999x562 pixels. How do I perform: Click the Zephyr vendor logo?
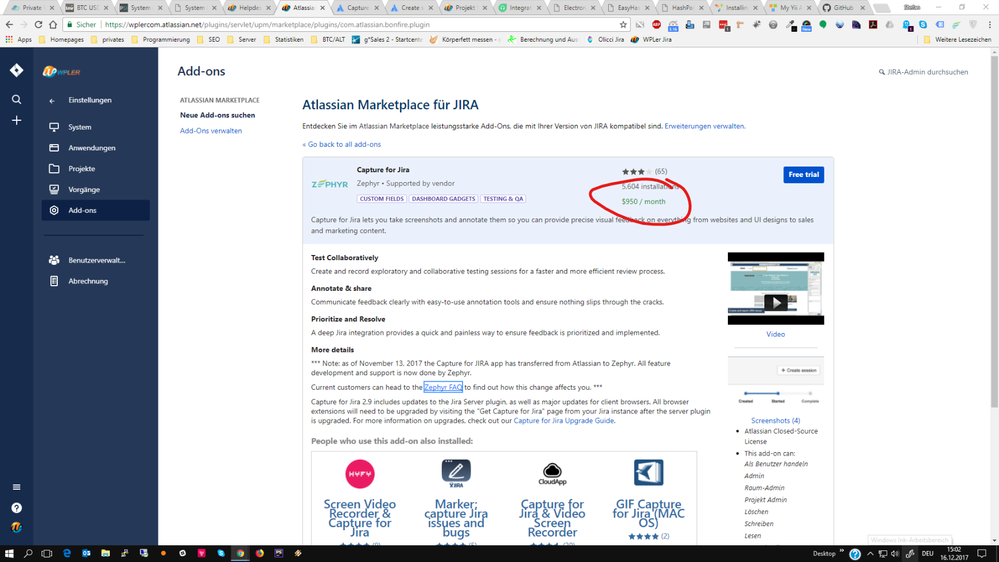[329, 184]
